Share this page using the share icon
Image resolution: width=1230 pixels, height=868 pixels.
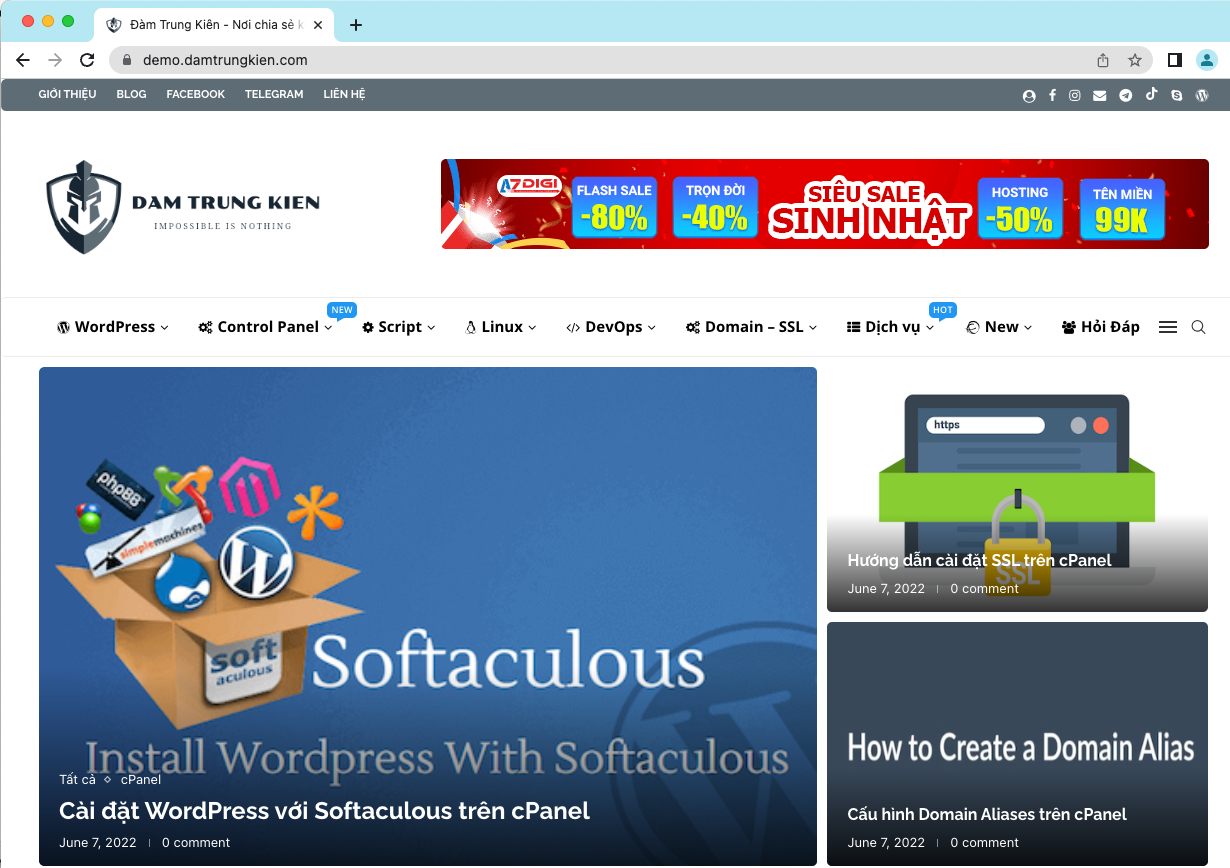(x=1103, y=60)
